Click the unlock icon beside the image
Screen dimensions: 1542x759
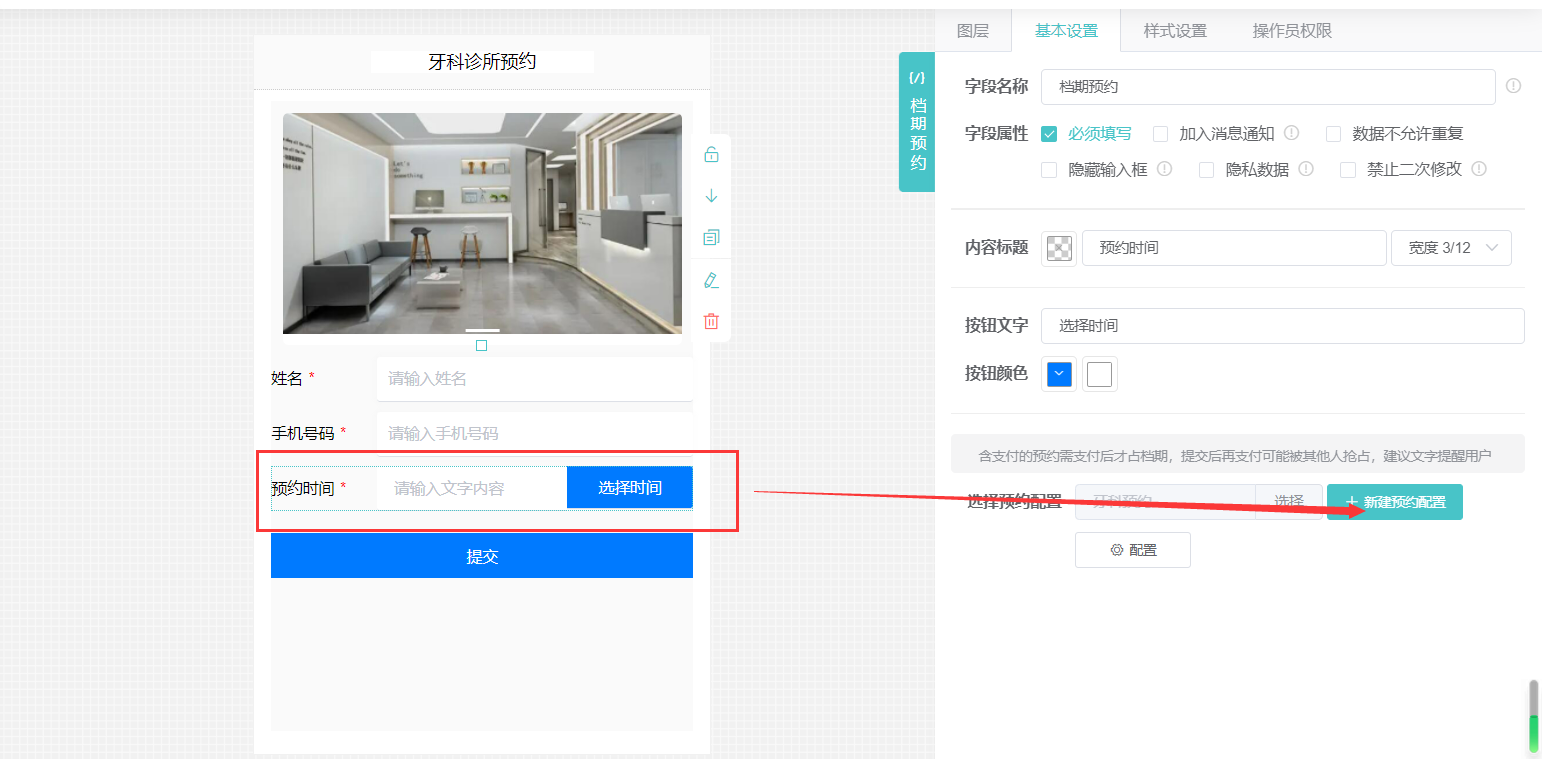tap(711, 154)
